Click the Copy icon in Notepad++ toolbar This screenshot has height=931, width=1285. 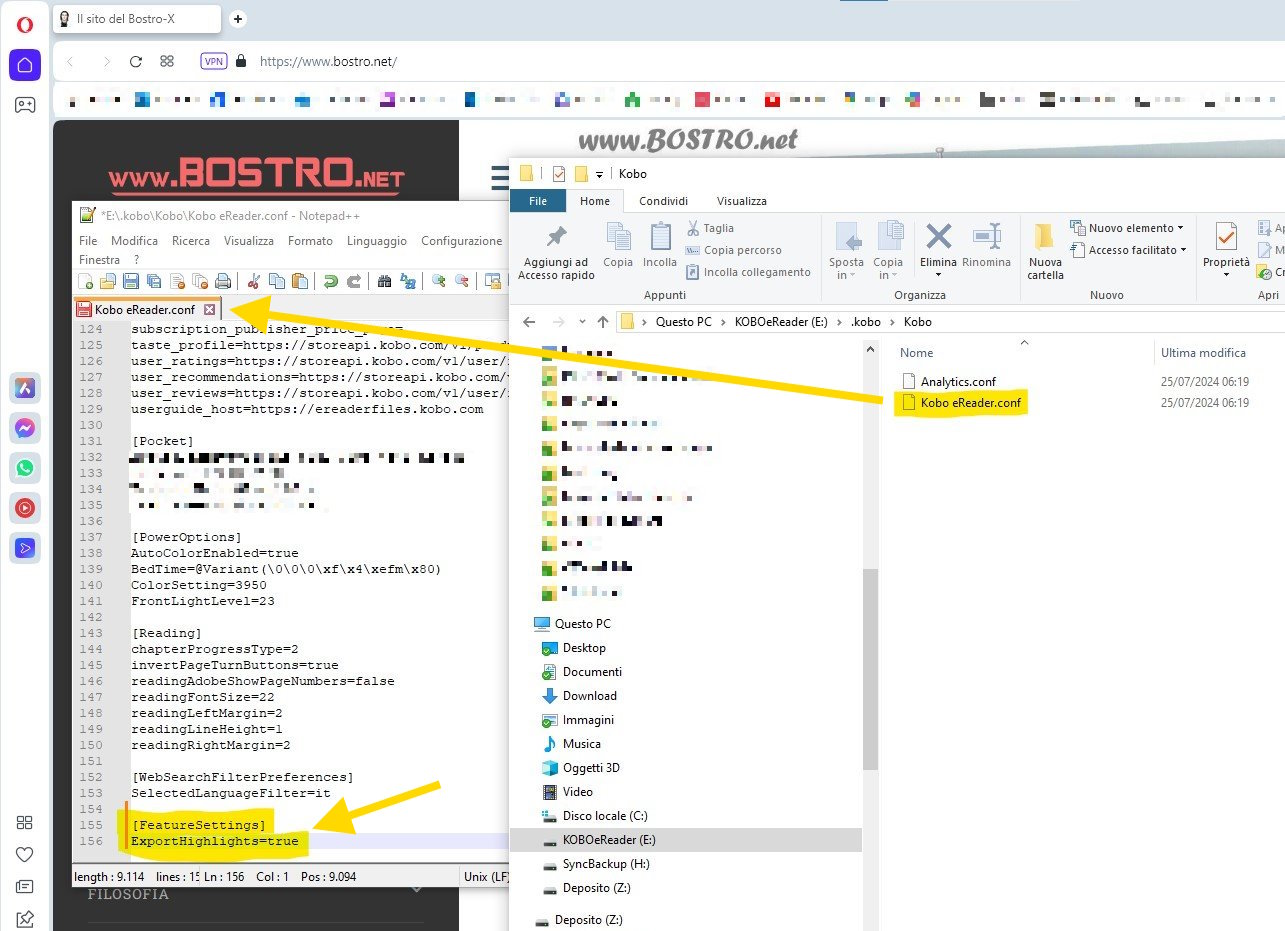(277, 281)
